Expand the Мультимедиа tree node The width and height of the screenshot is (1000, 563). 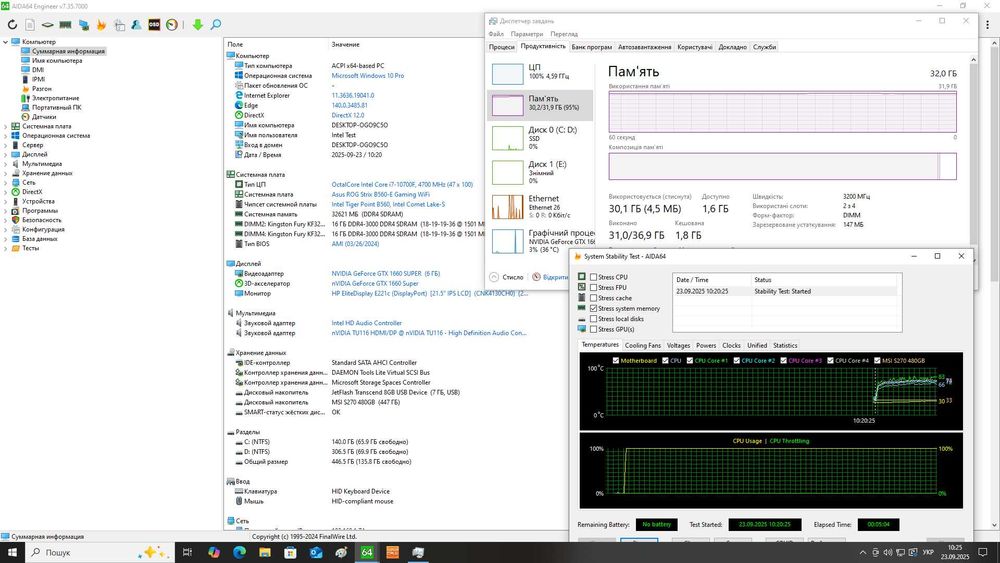(6, 164)
